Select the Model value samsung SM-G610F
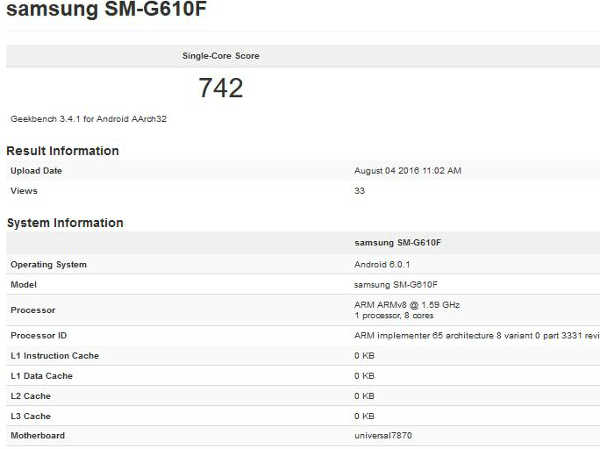 click(x=396, y=285)
